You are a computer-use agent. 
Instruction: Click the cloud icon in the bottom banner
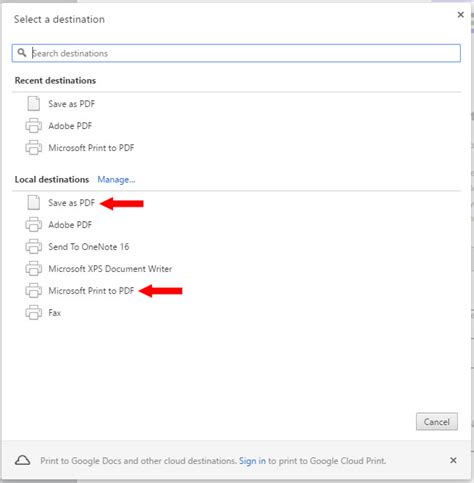tap(23, 460)
